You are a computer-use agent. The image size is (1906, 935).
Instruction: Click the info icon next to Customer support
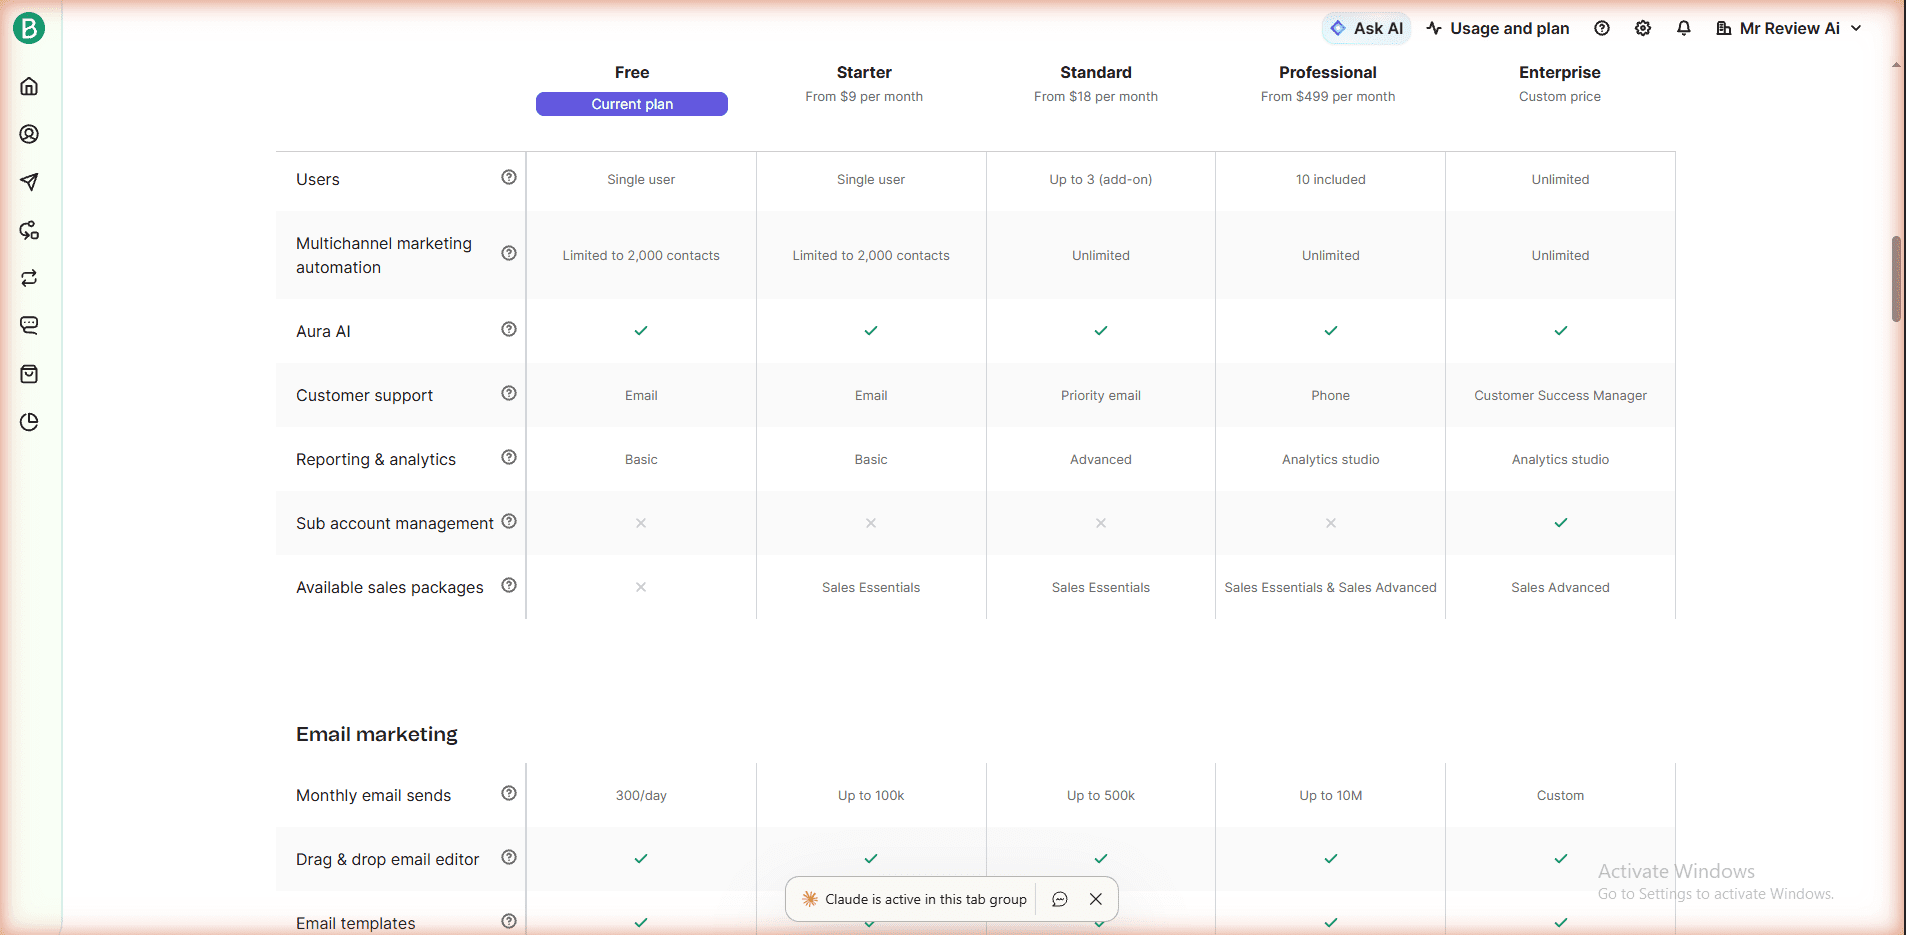tap(509, 393)
